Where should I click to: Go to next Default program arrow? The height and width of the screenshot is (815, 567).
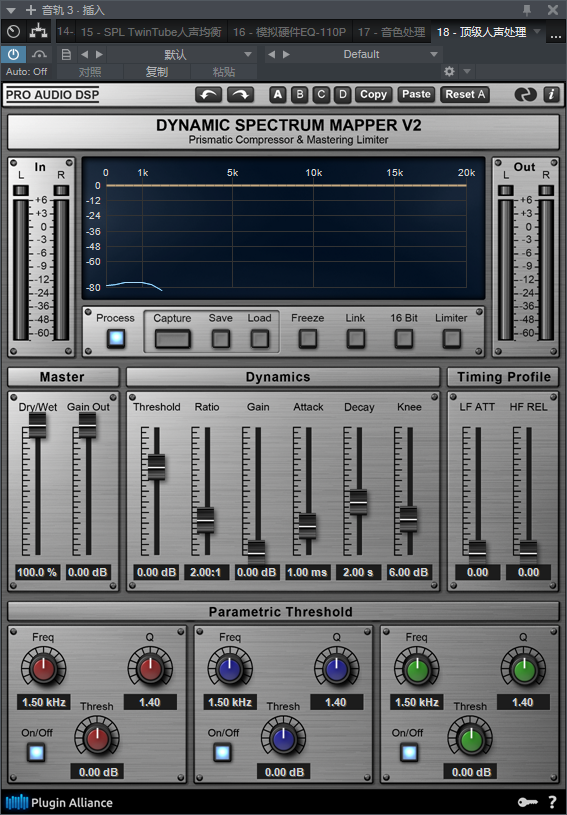pos(286,54)
